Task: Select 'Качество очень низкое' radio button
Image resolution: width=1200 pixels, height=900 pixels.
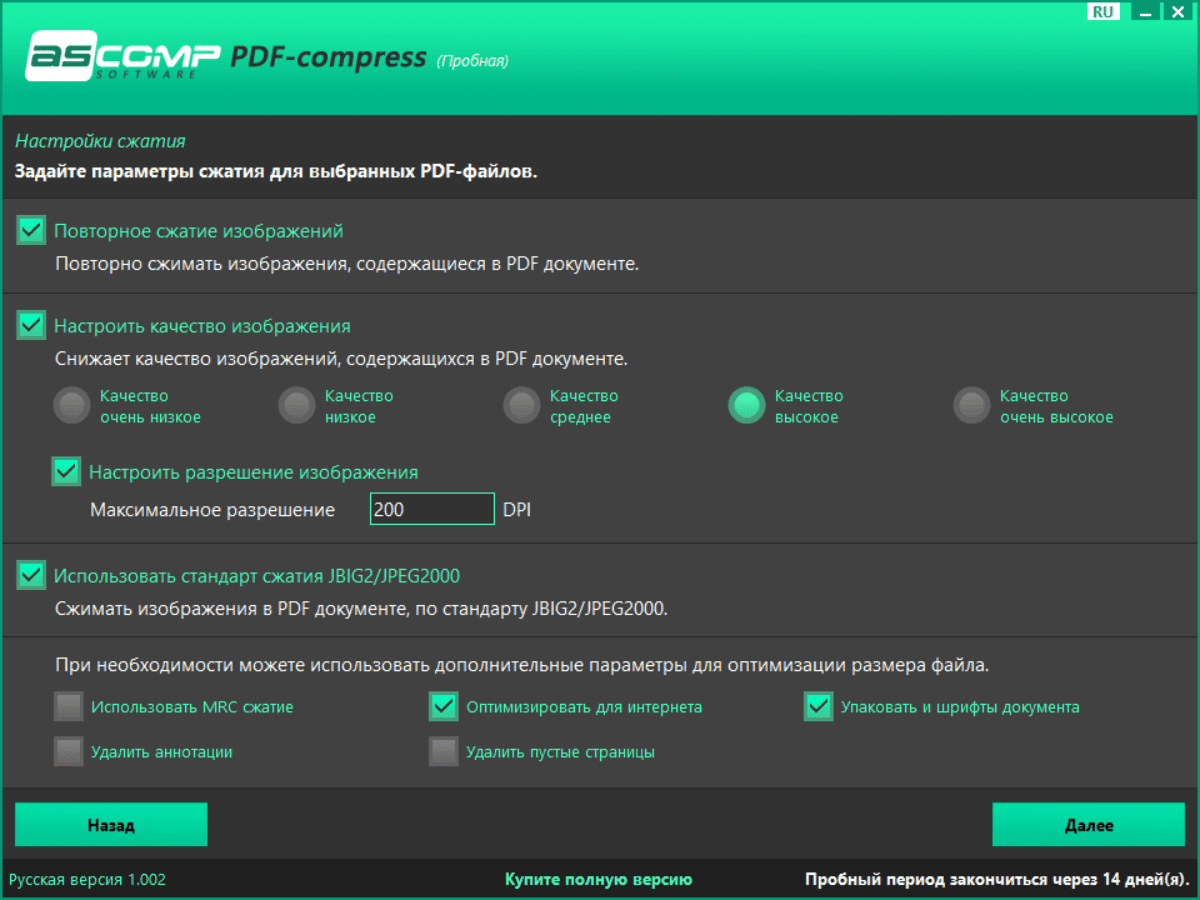Action: pos(71,406)
